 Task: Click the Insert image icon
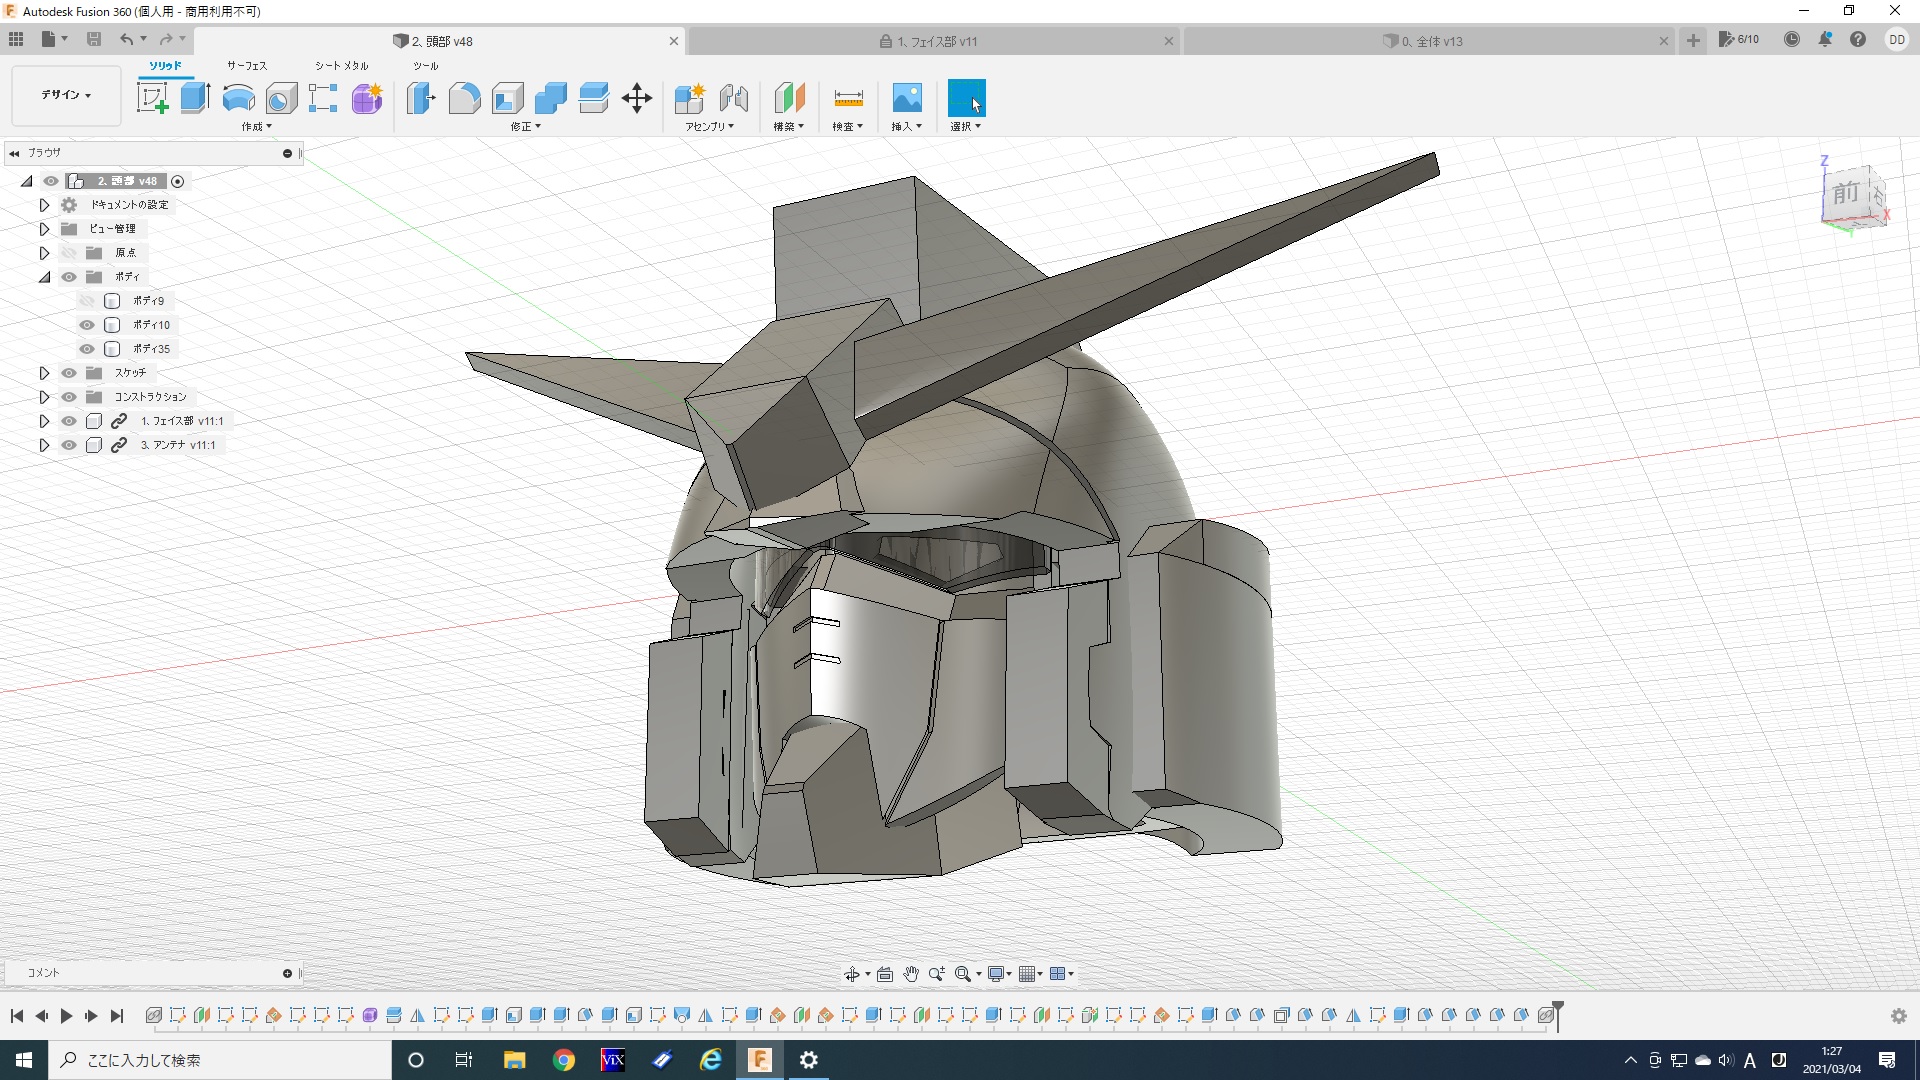[906, 98]
